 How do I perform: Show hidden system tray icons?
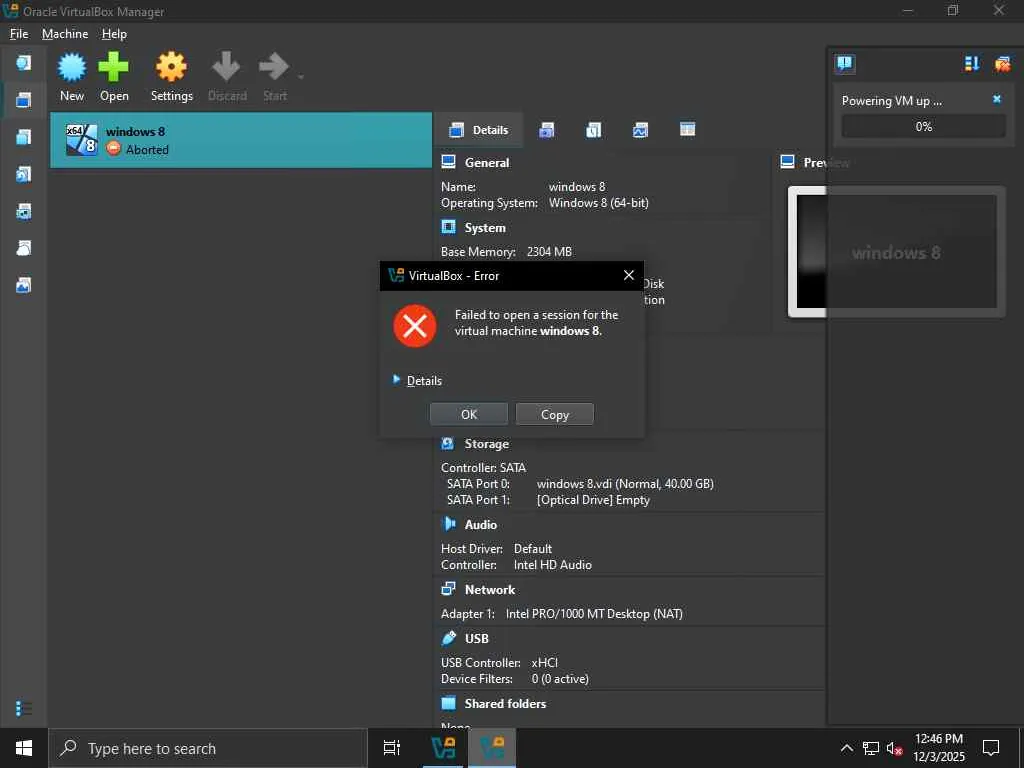(x=846, y=748)
